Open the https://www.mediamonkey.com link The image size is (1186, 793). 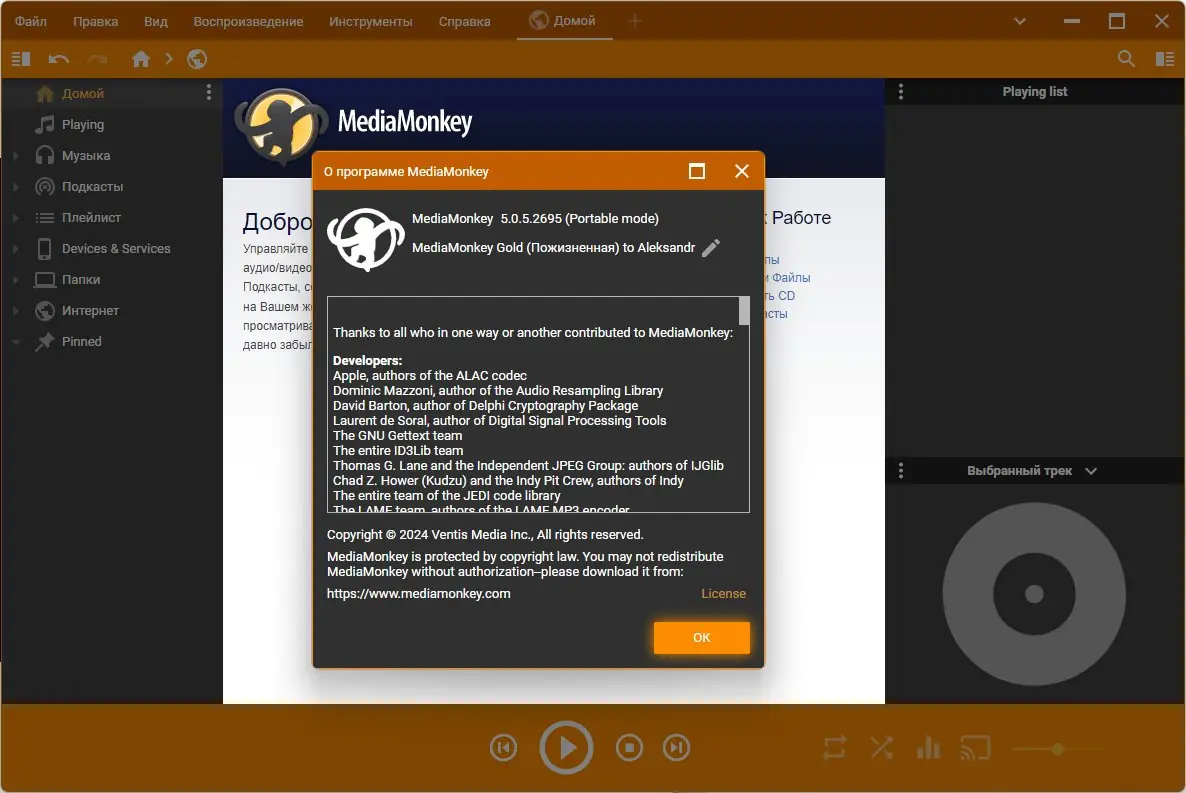(x=418, y=593)
